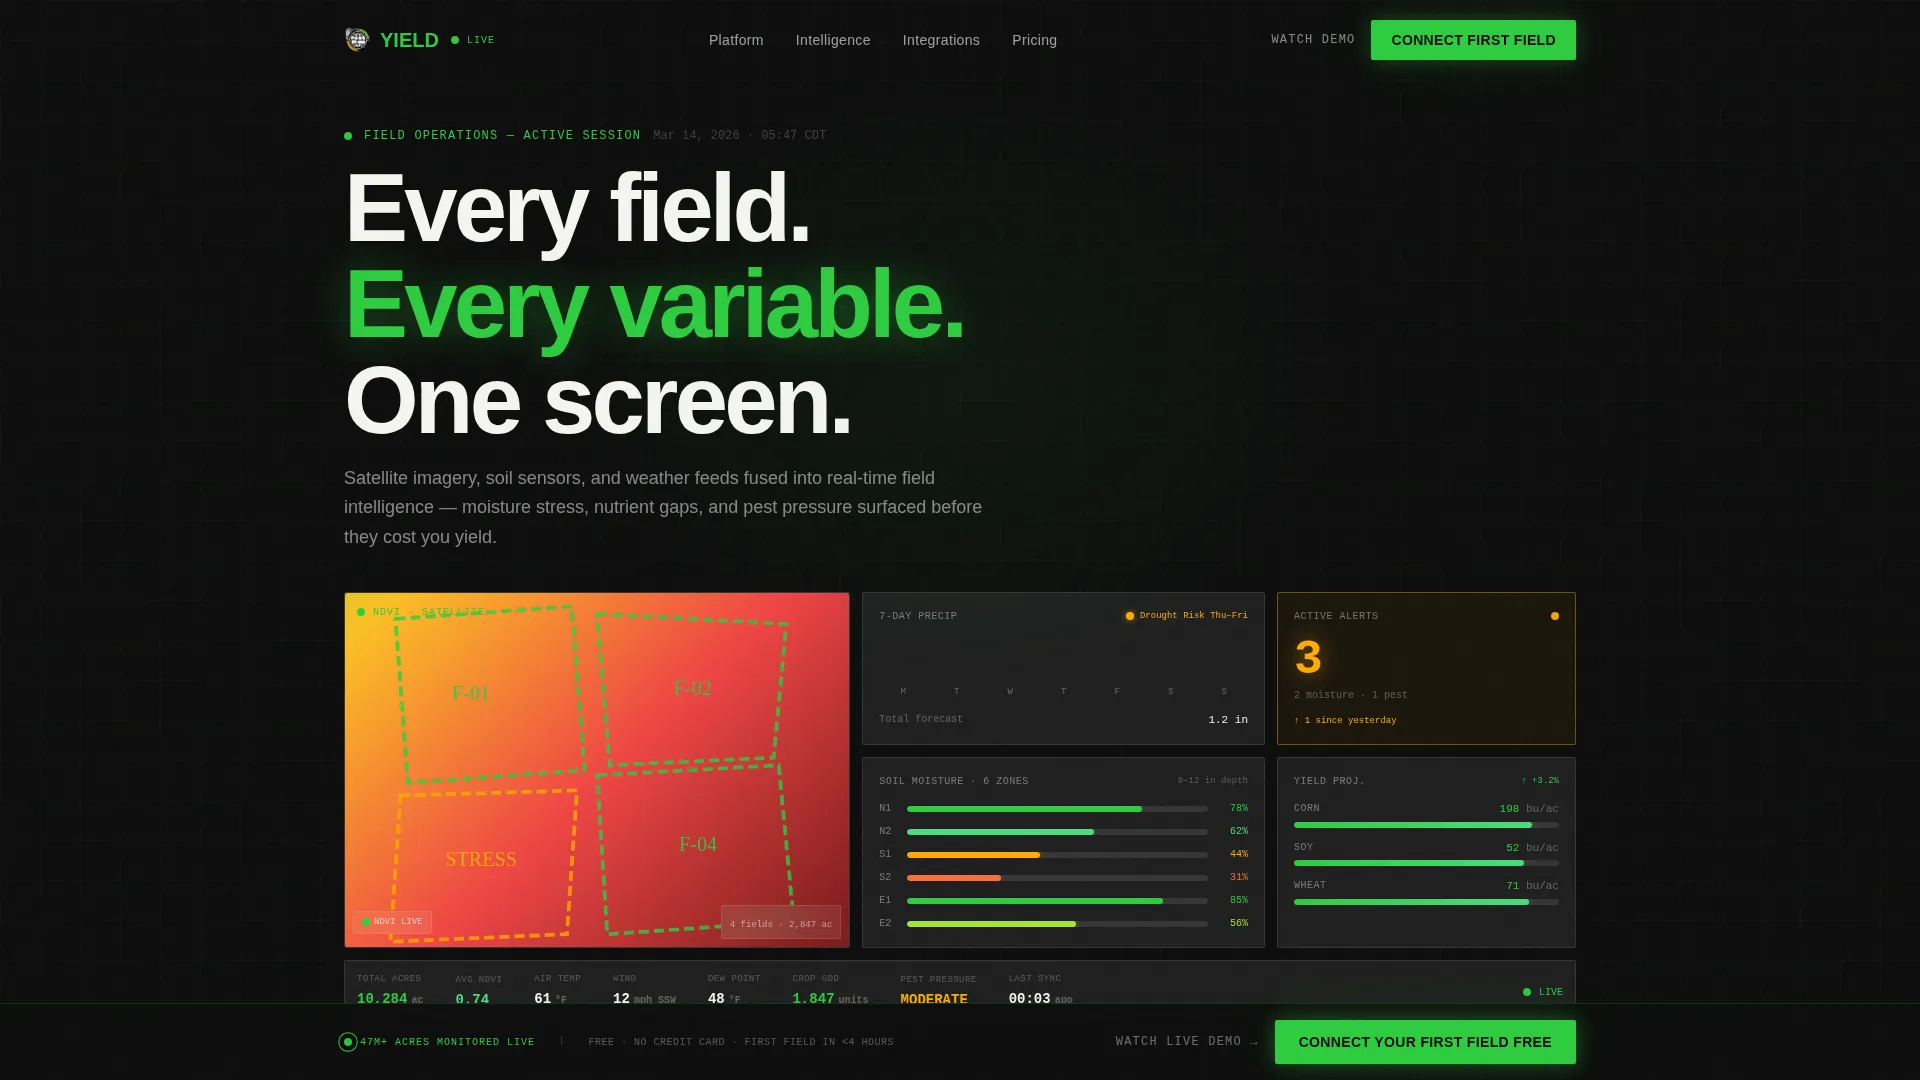Screen dimensions: 1920x1080
Task: Click the YIELD brand name link
Action: [x=409, y=40]
